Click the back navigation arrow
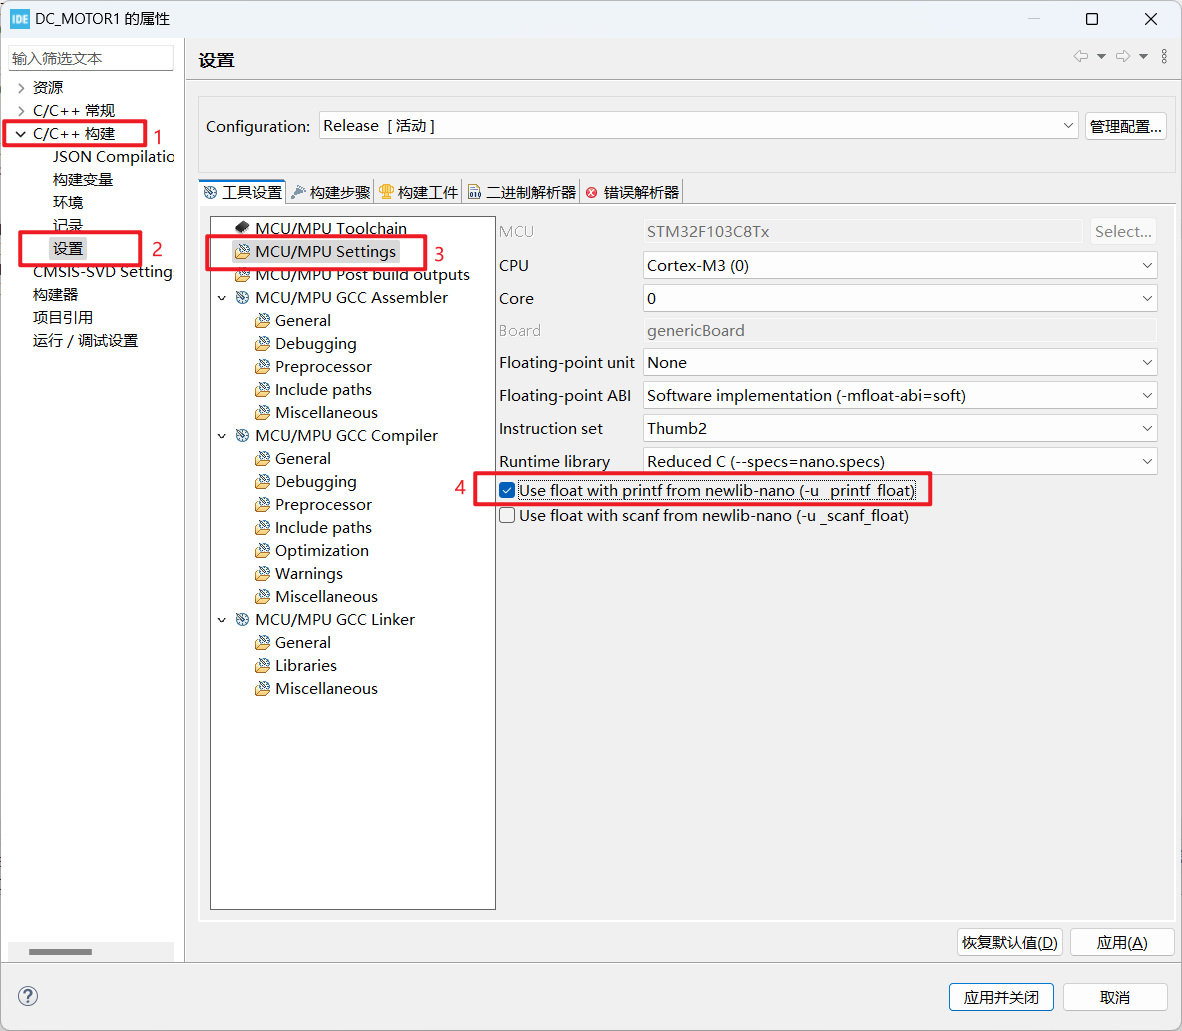 pos(1083,56)
